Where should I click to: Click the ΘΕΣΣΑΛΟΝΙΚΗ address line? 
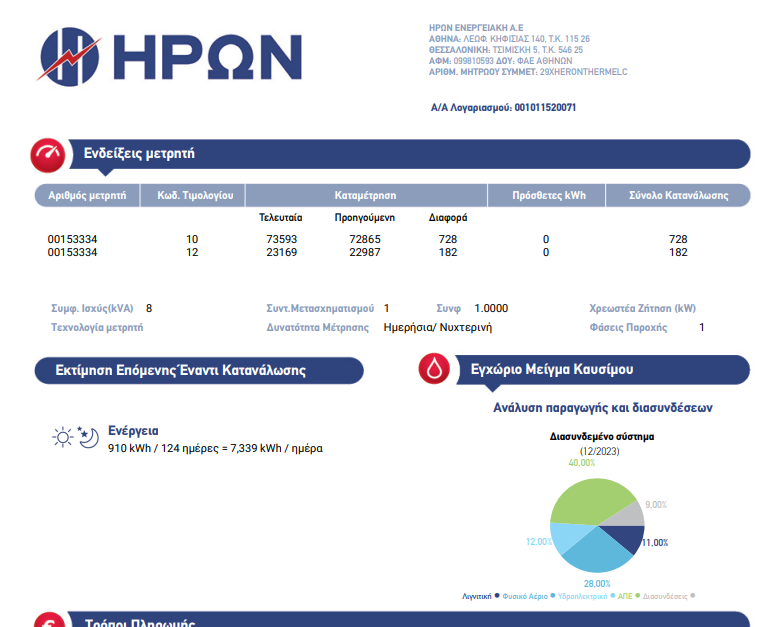coord(506,50)
